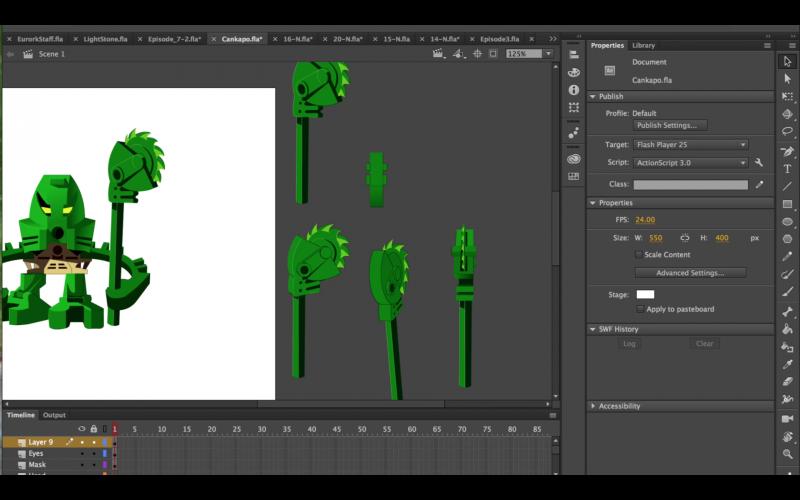Select the Line tool

tap(787, 186)
